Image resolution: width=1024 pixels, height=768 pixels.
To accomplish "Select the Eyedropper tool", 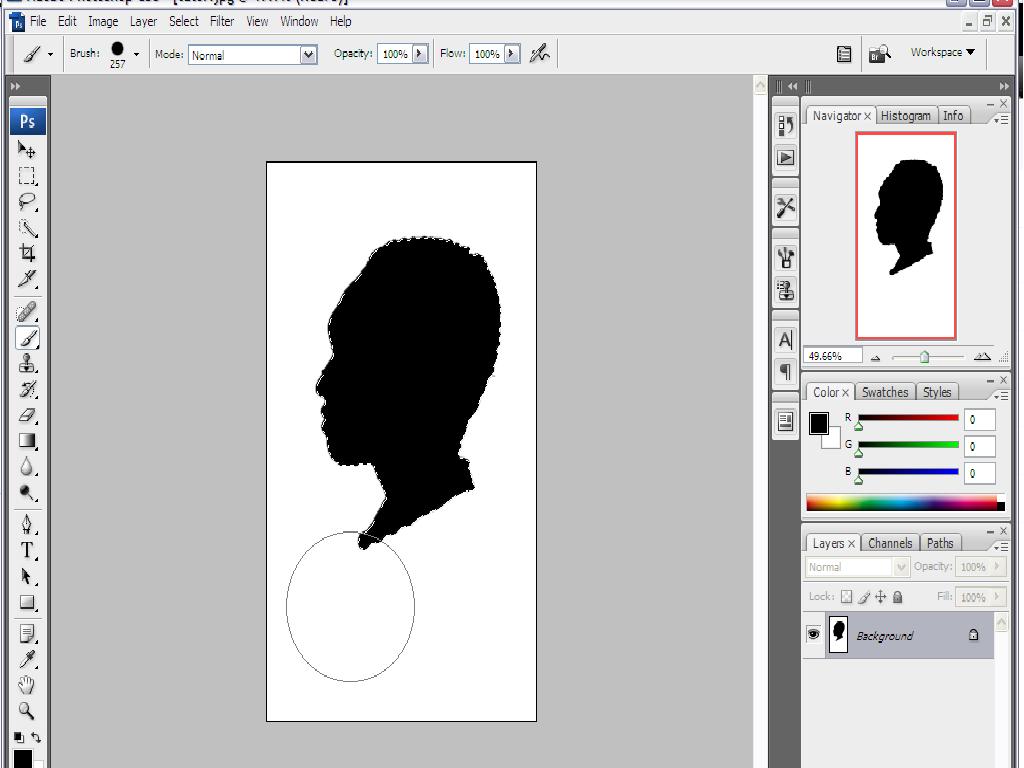I will pos(27,660).
